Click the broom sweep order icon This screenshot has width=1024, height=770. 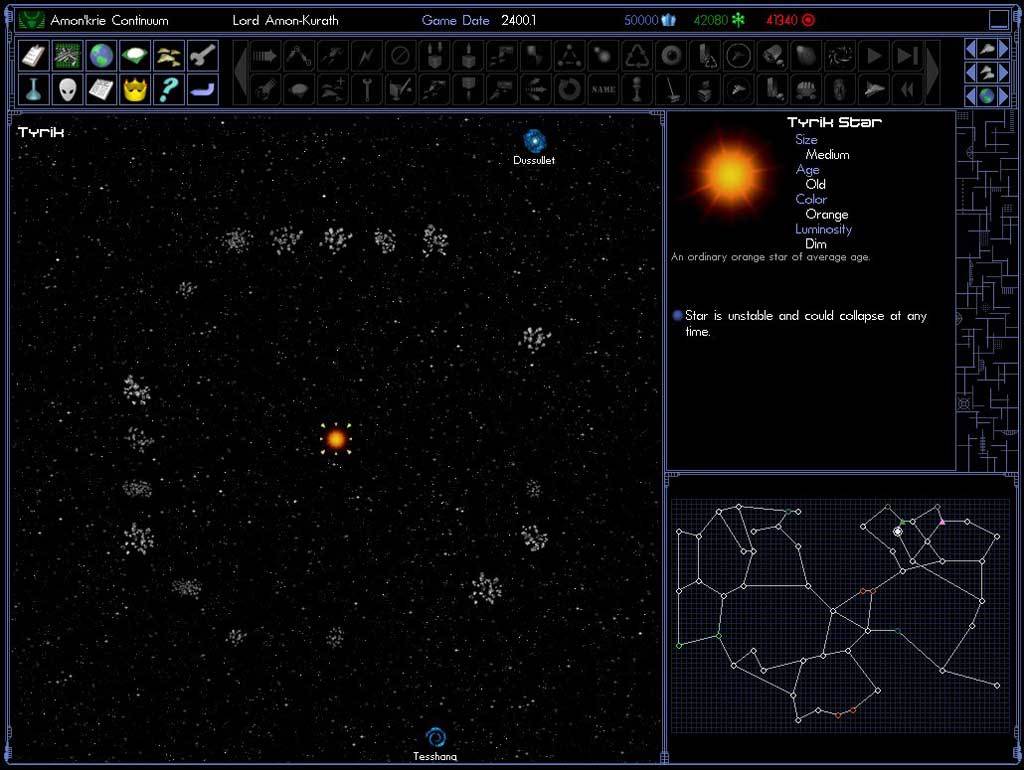coord(671,89)
